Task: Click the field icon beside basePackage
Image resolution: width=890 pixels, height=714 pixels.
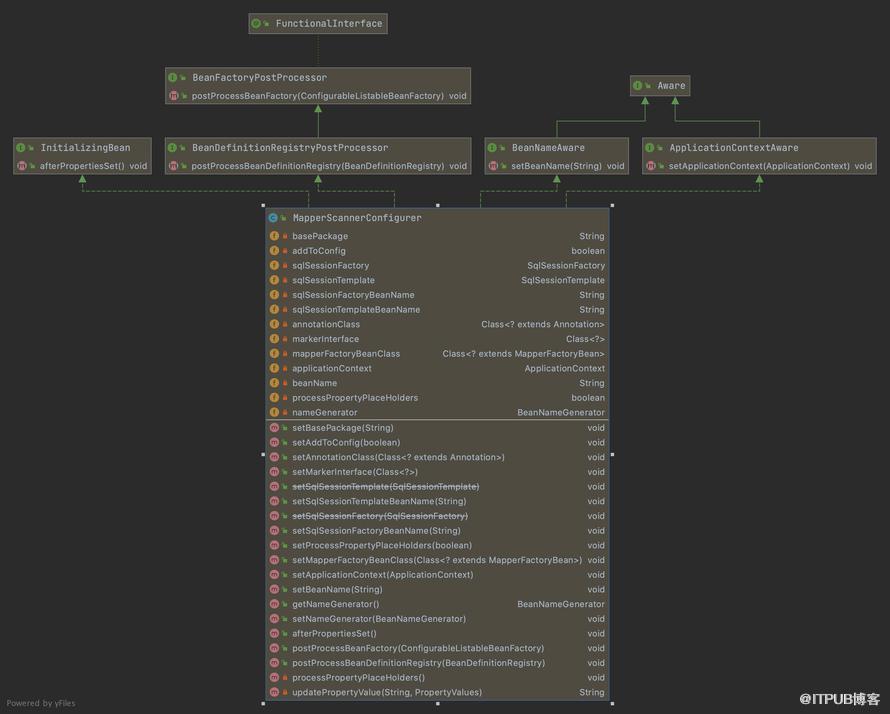Action: point(274,236)
